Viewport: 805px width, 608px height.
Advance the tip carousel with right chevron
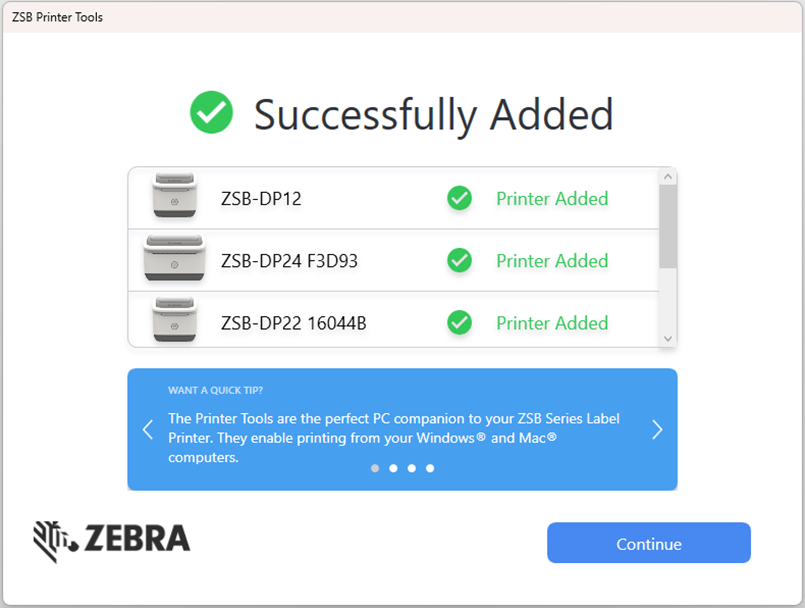pos(657,429)
